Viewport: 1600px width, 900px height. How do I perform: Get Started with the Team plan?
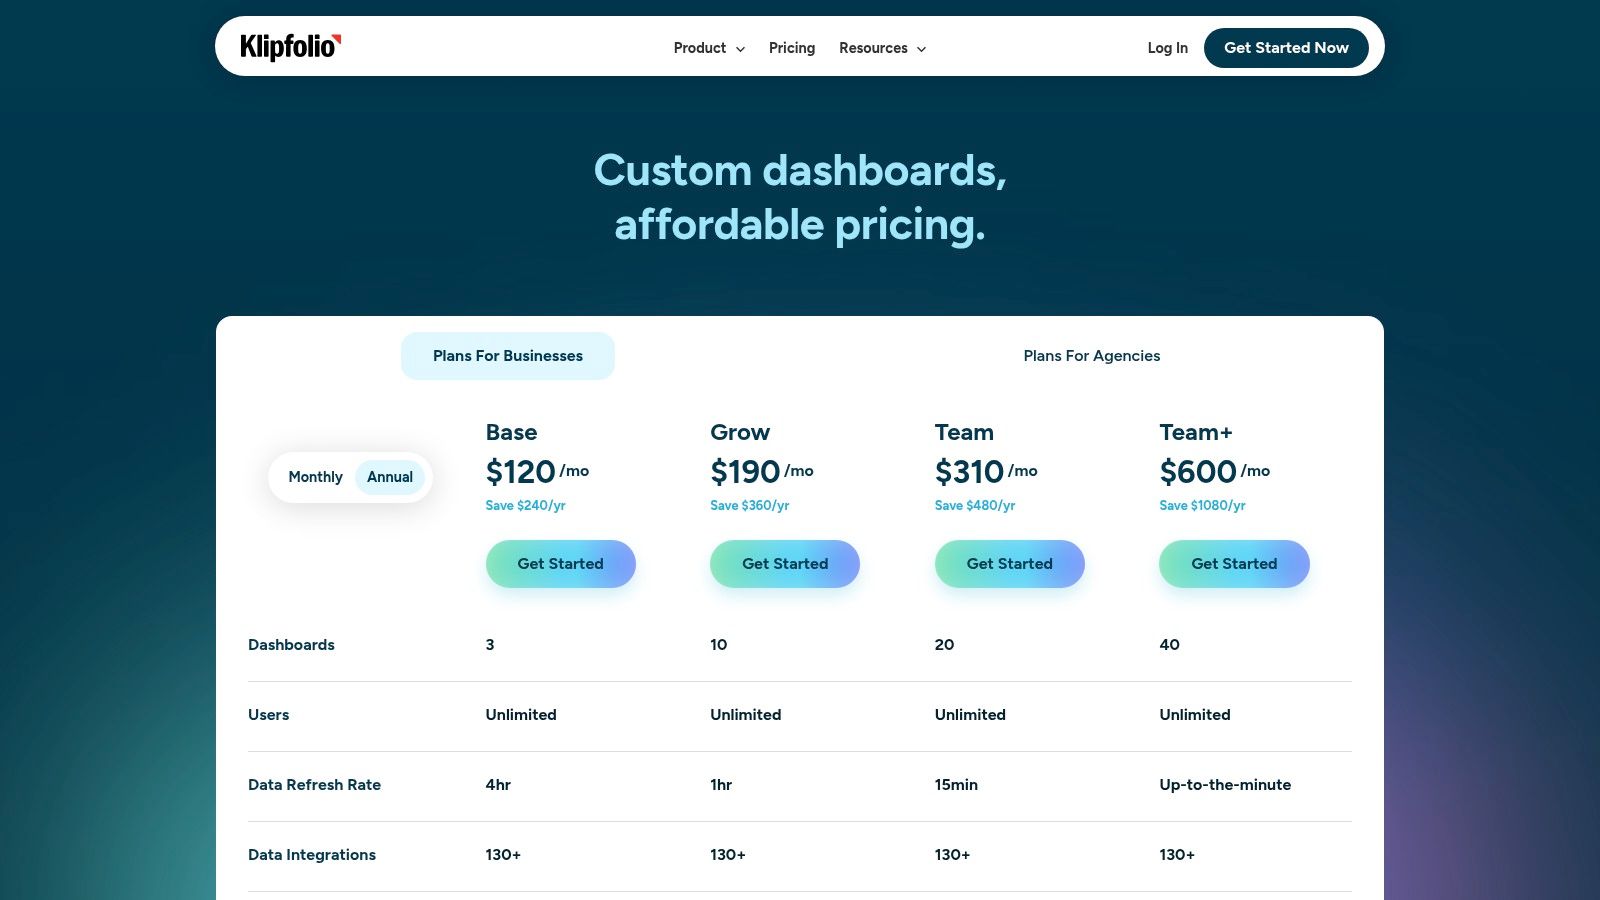coord(1009,563)
